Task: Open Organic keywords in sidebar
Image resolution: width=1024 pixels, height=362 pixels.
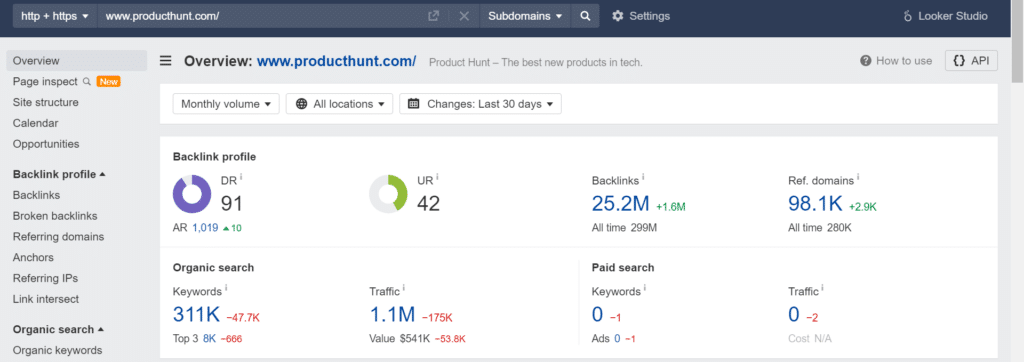Action: pyautogui.click(x=57, y=350)
